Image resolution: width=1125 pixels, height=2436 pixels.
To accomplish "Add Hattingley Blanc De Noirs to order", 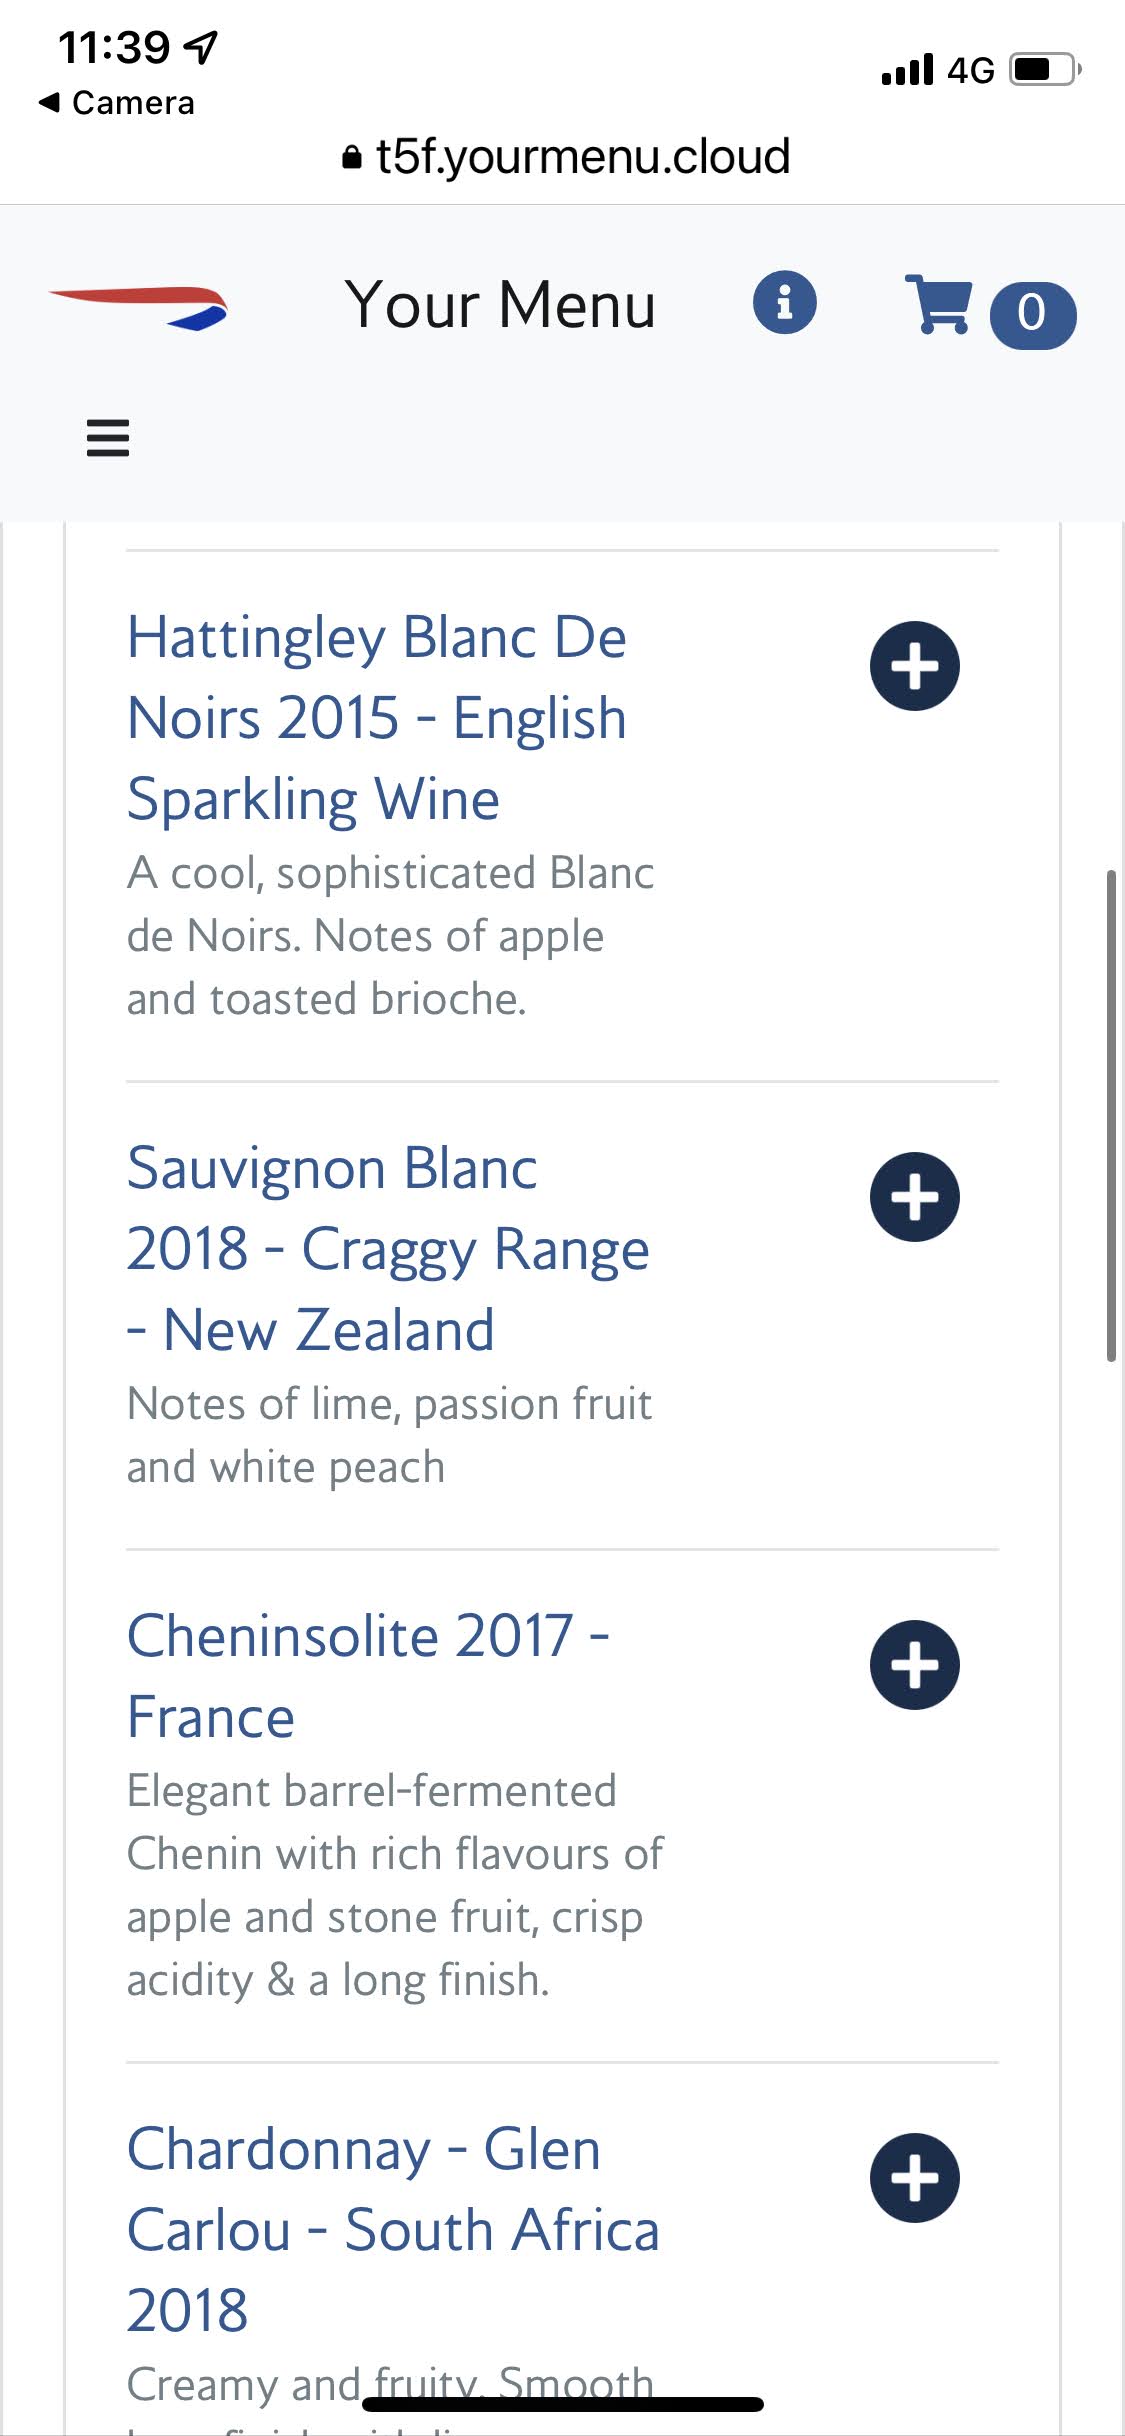I will point(914,666).
